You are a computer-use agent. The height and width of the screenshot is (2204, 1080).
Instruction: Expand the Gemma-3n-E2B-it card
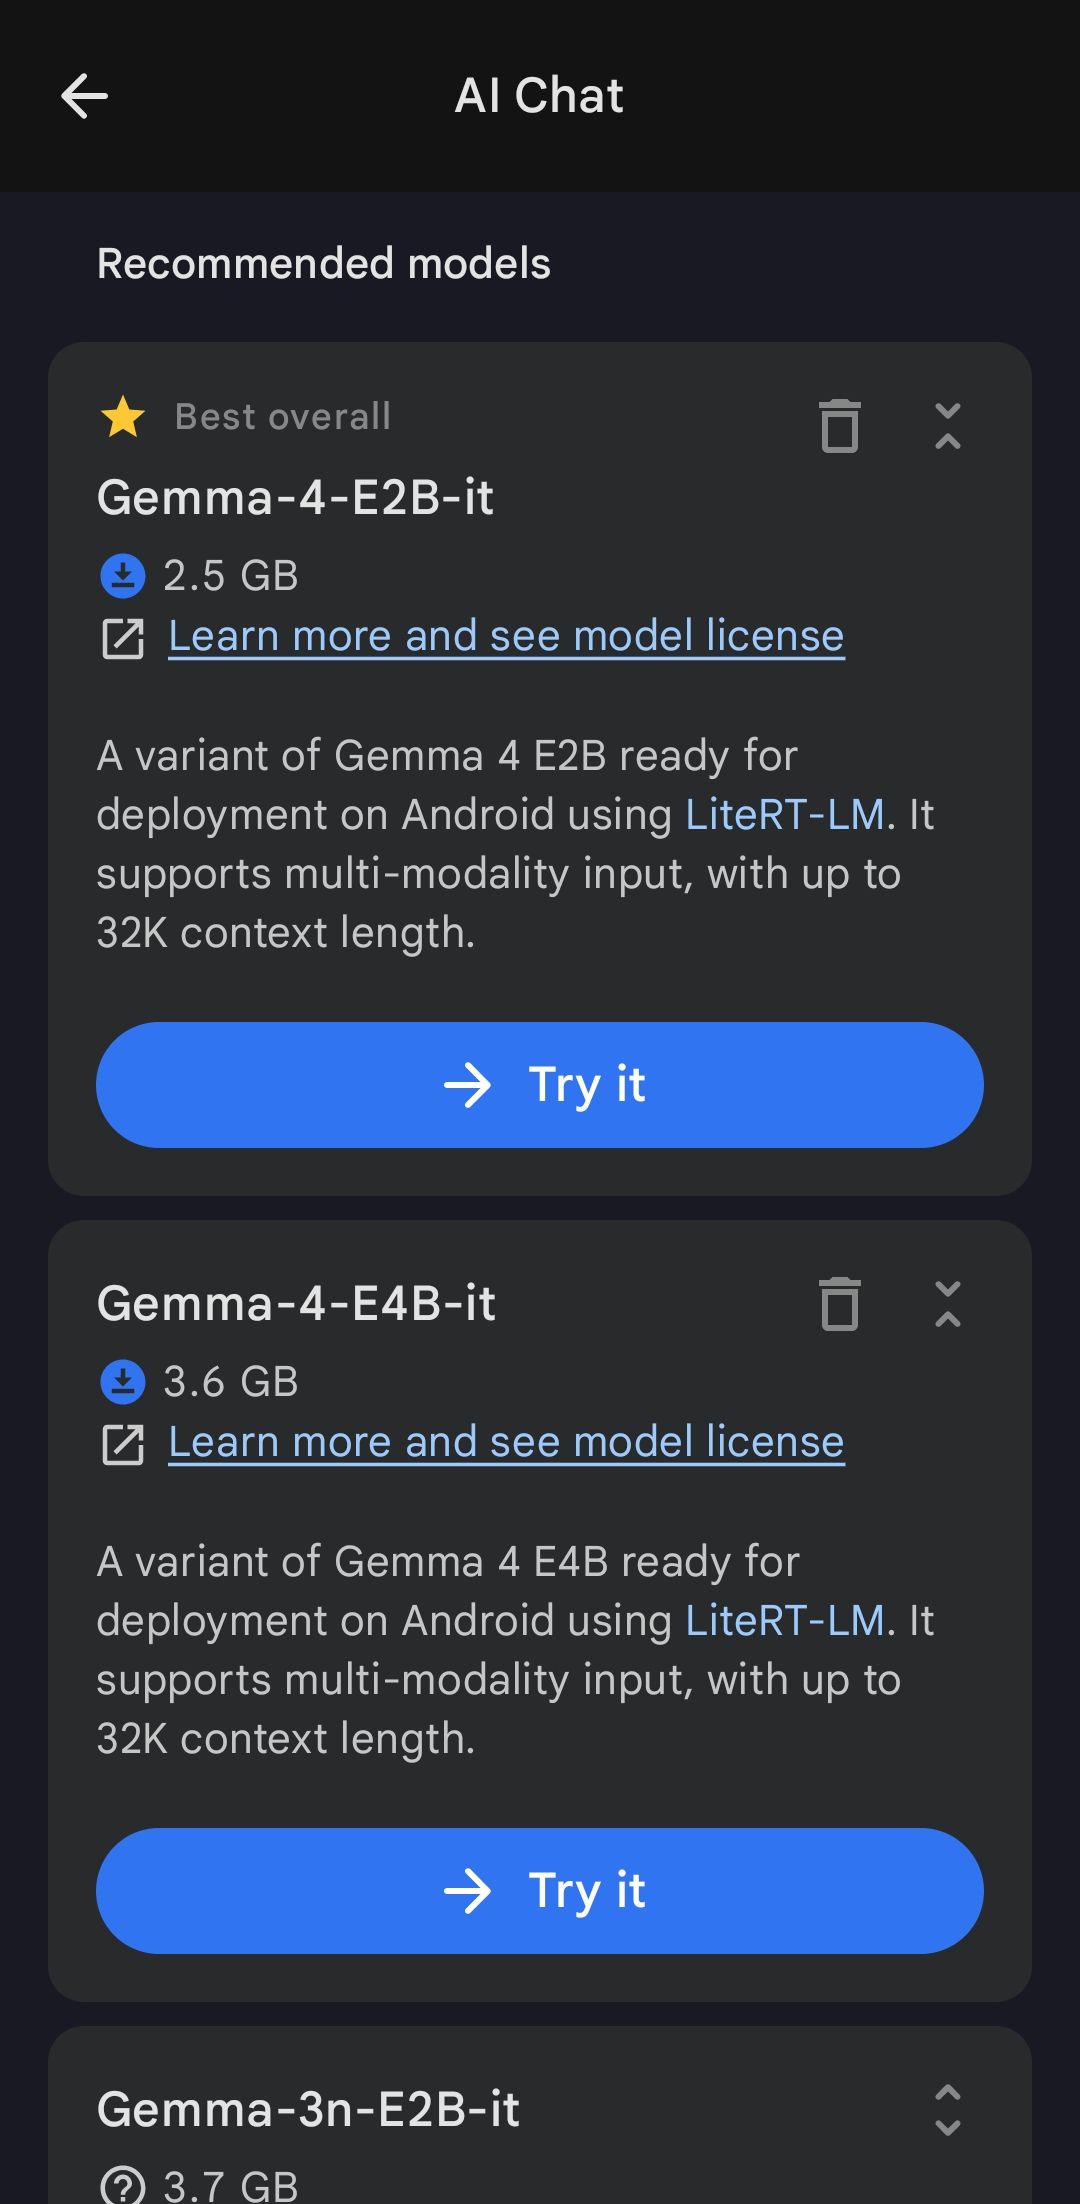point(947,2110)
